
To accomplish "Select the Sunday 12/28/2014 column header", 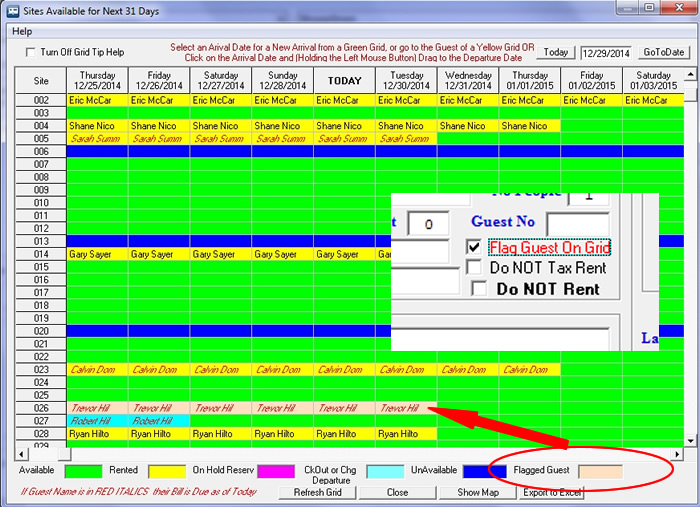I will tap(283, 80).
